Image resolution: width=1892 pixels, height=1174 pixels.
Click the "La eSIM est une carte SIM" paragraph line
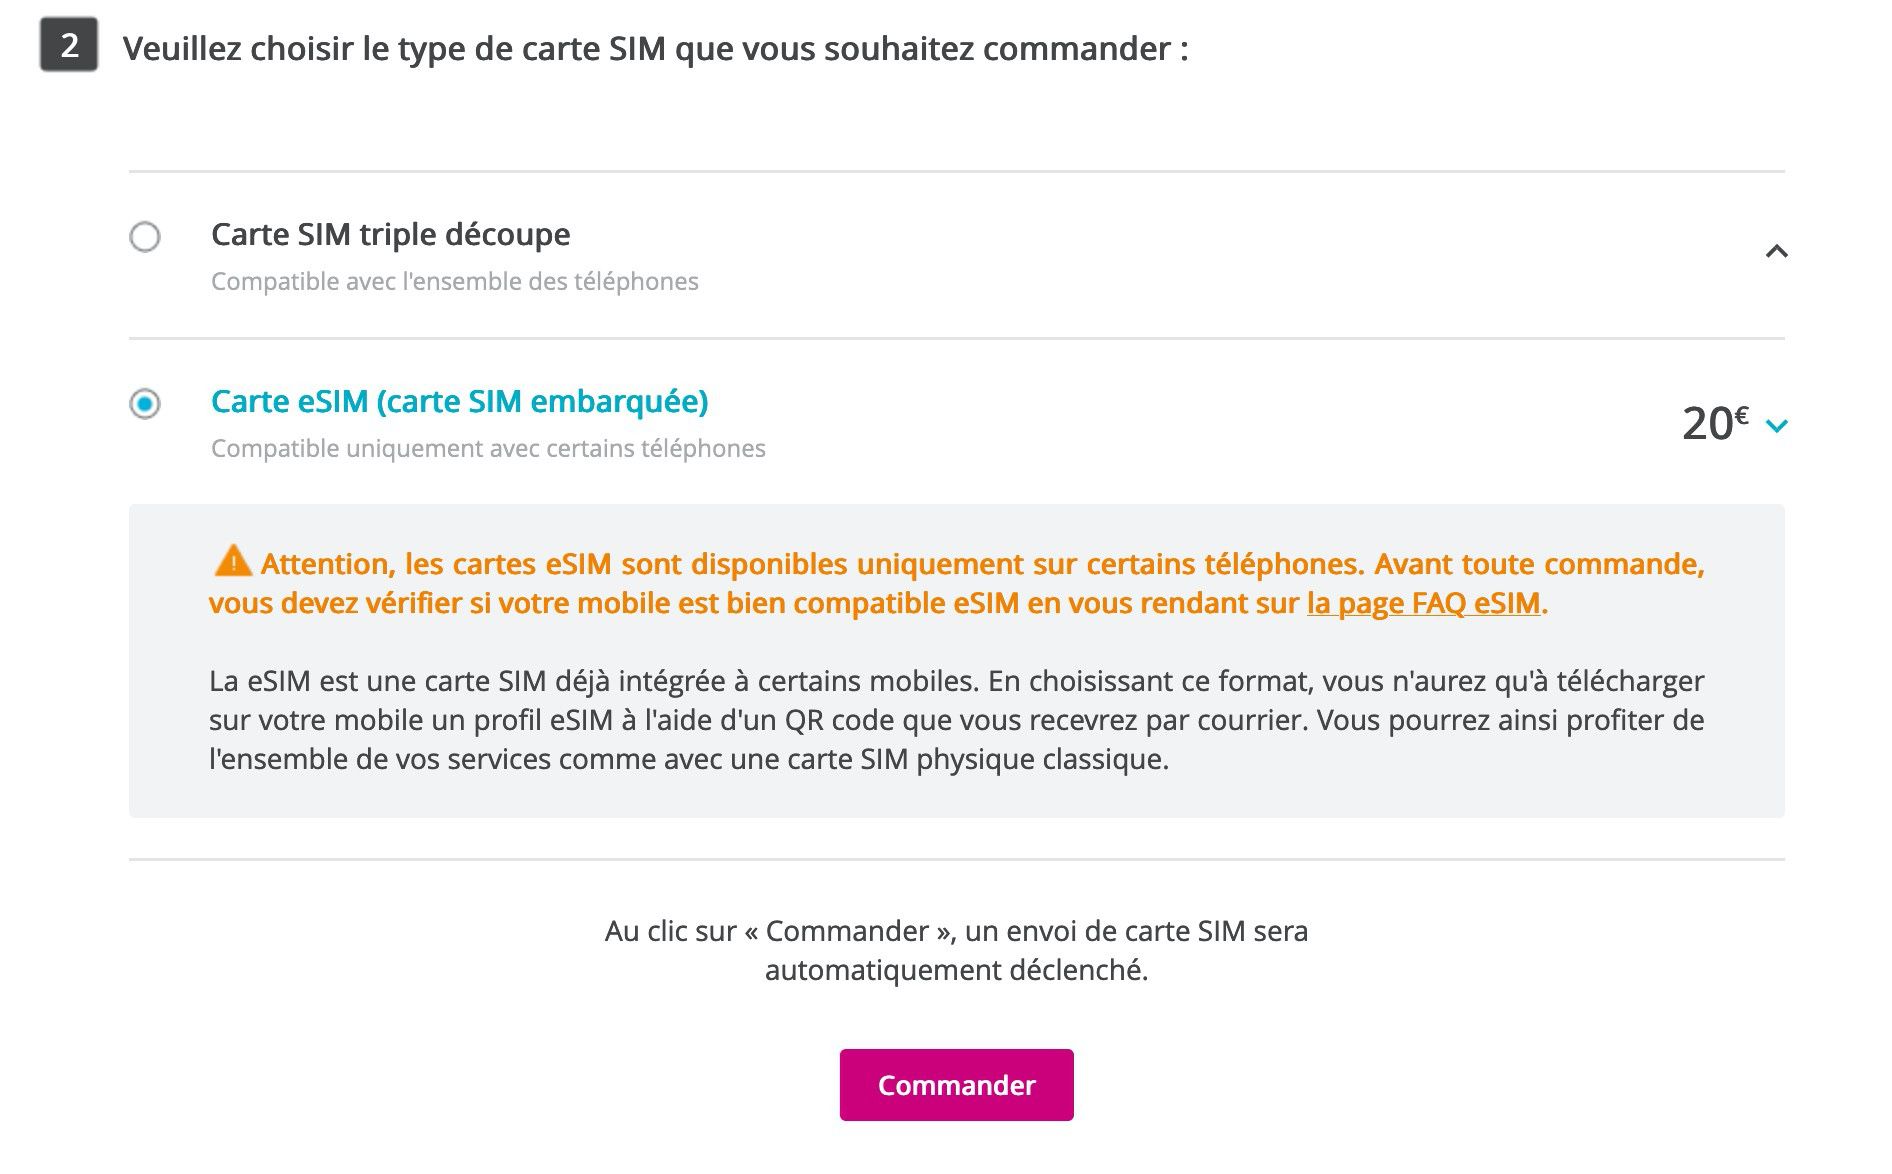[x=956, y=682]
